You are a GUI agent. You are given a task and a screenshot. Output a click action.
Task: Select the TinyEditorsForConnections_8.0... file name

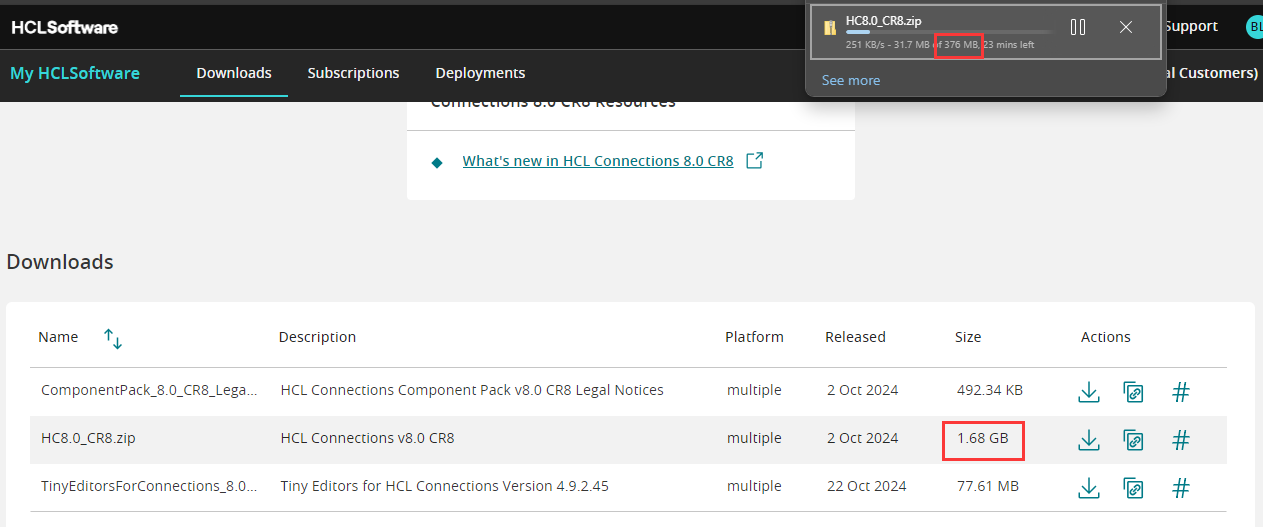tap(149, 486)
